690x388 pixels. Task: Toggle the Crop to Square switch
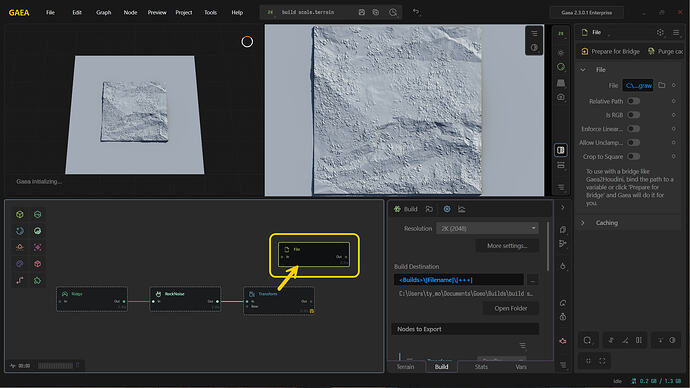[x=634, y=157]
